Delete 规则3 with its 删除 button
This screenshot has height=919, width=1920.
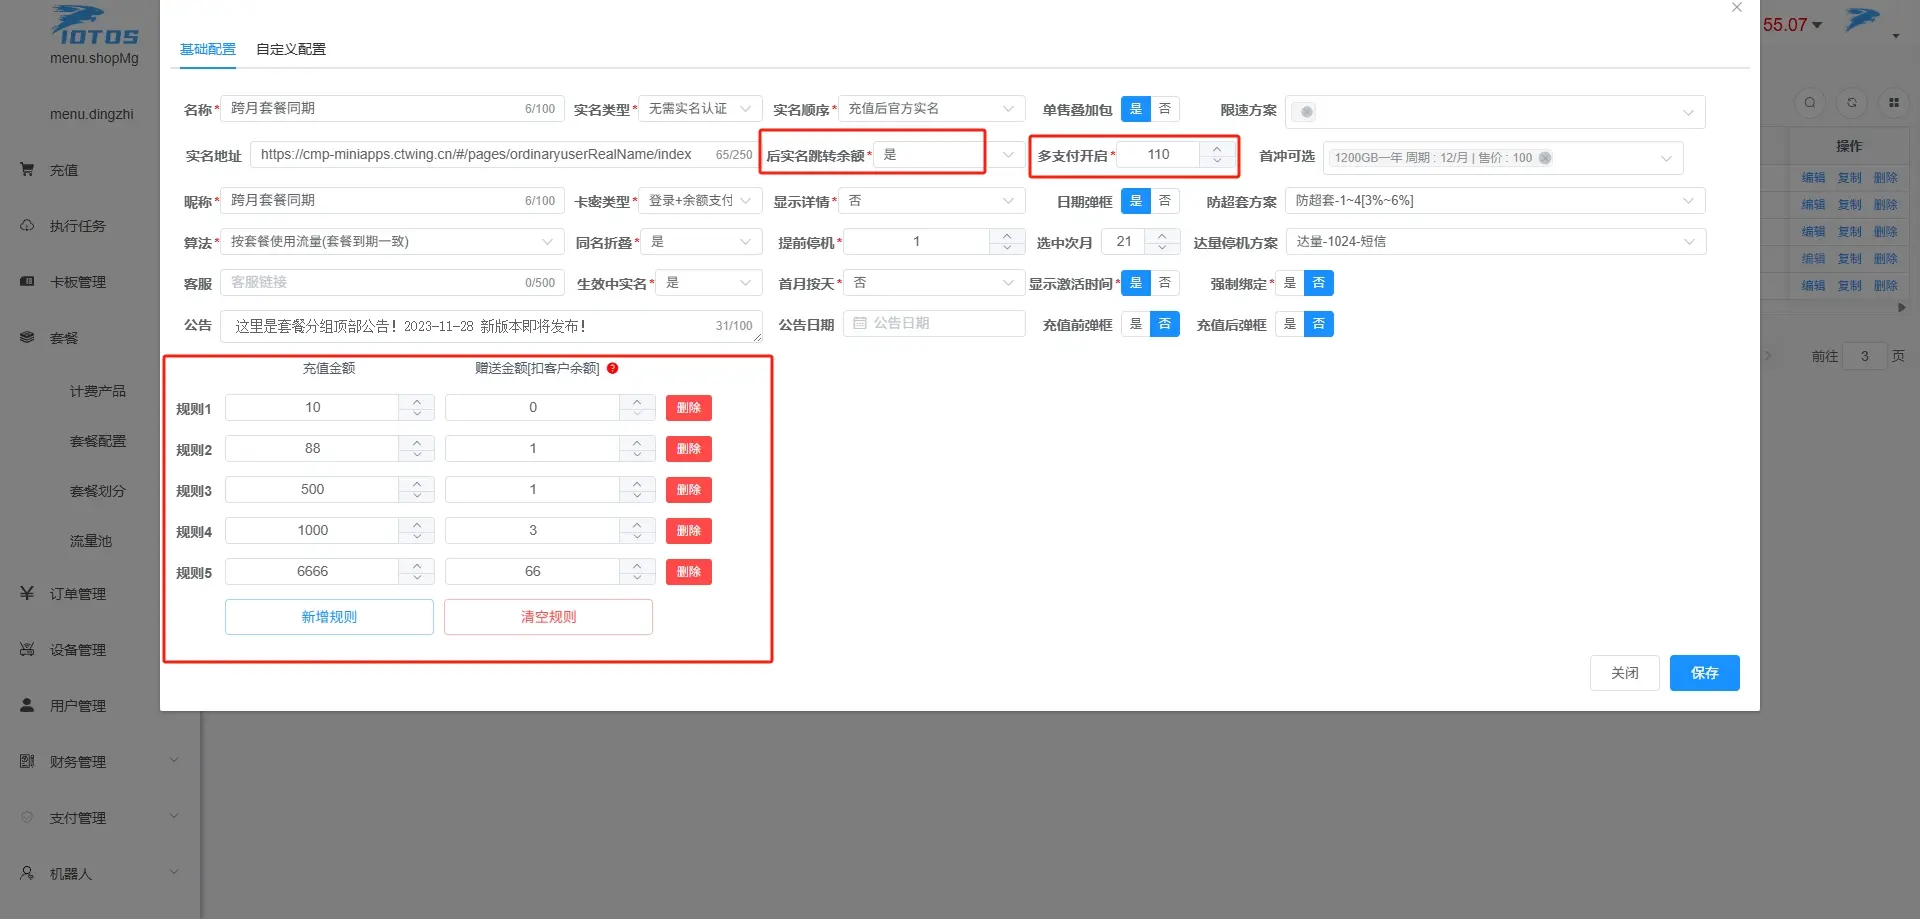(689, 490)
